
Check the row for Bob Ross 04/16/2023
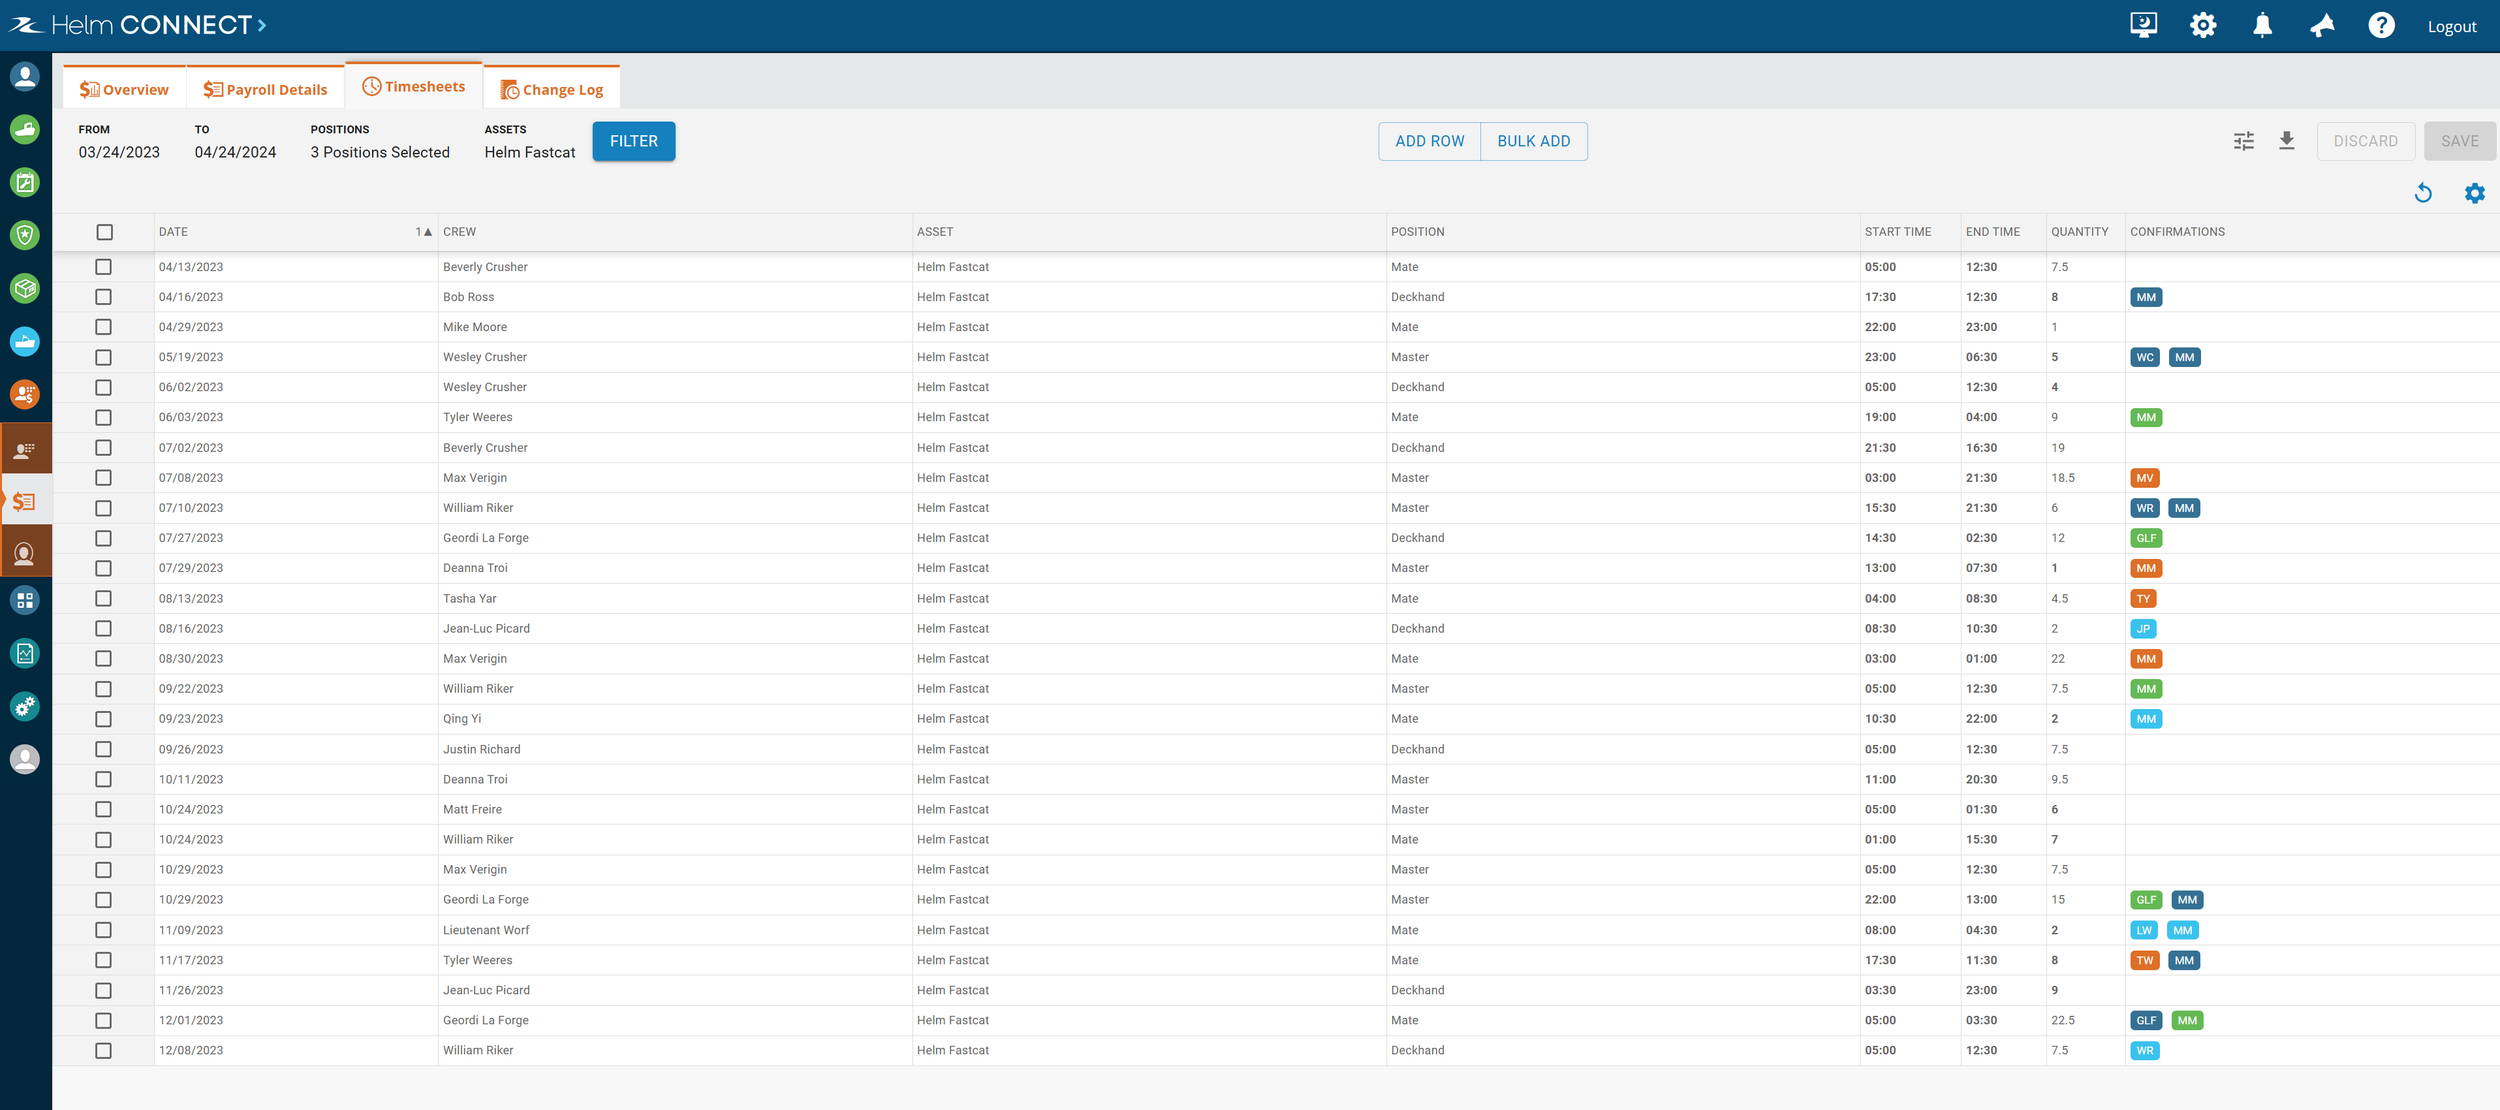click(104, 297)
